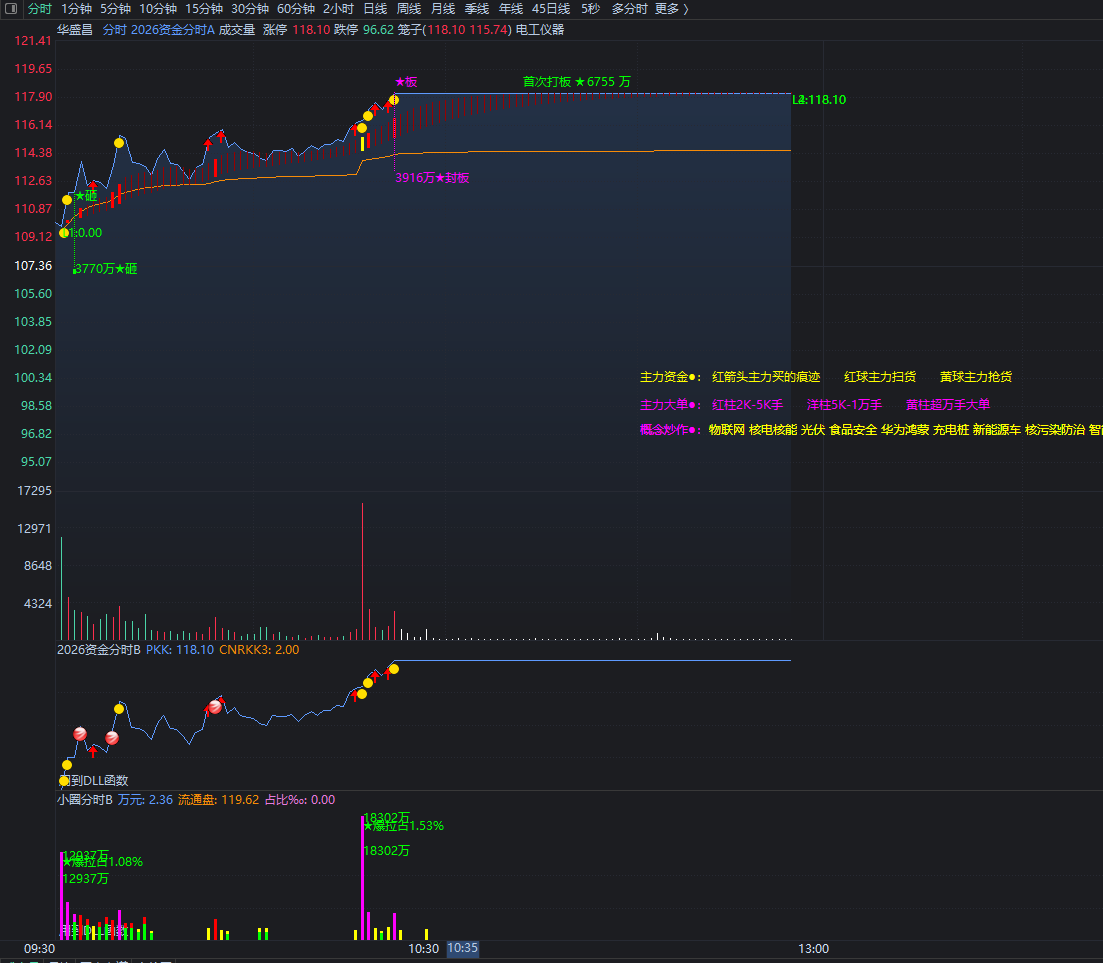Switch to the 30分钟 period
The image size is (1103, 963).
click(250, 9)
